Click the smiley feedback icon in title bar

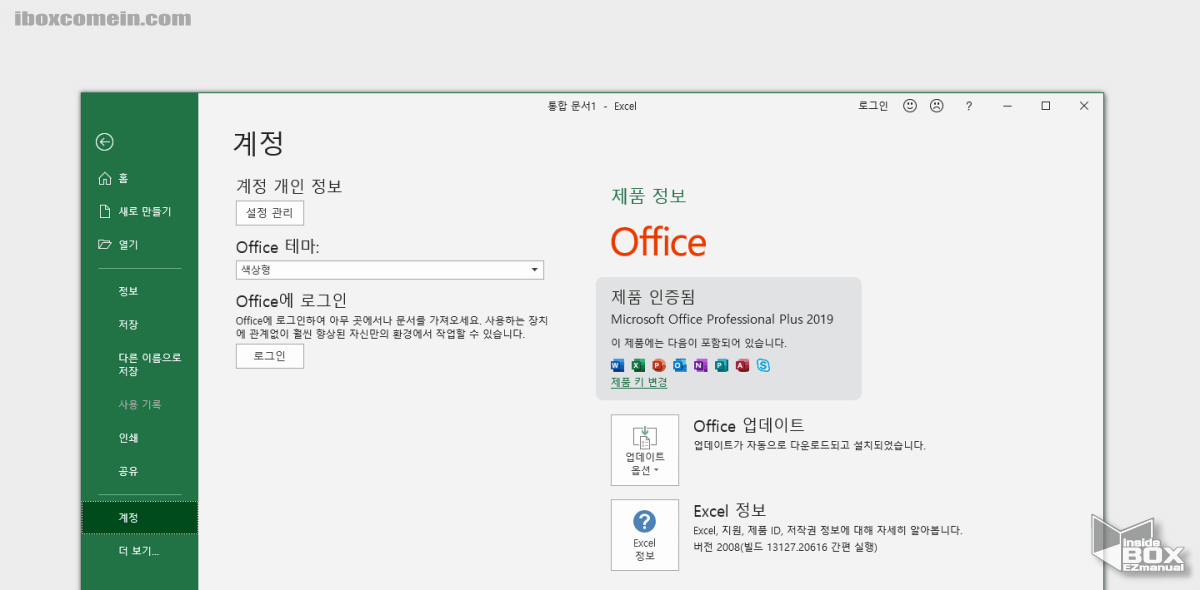coord(909,105)
